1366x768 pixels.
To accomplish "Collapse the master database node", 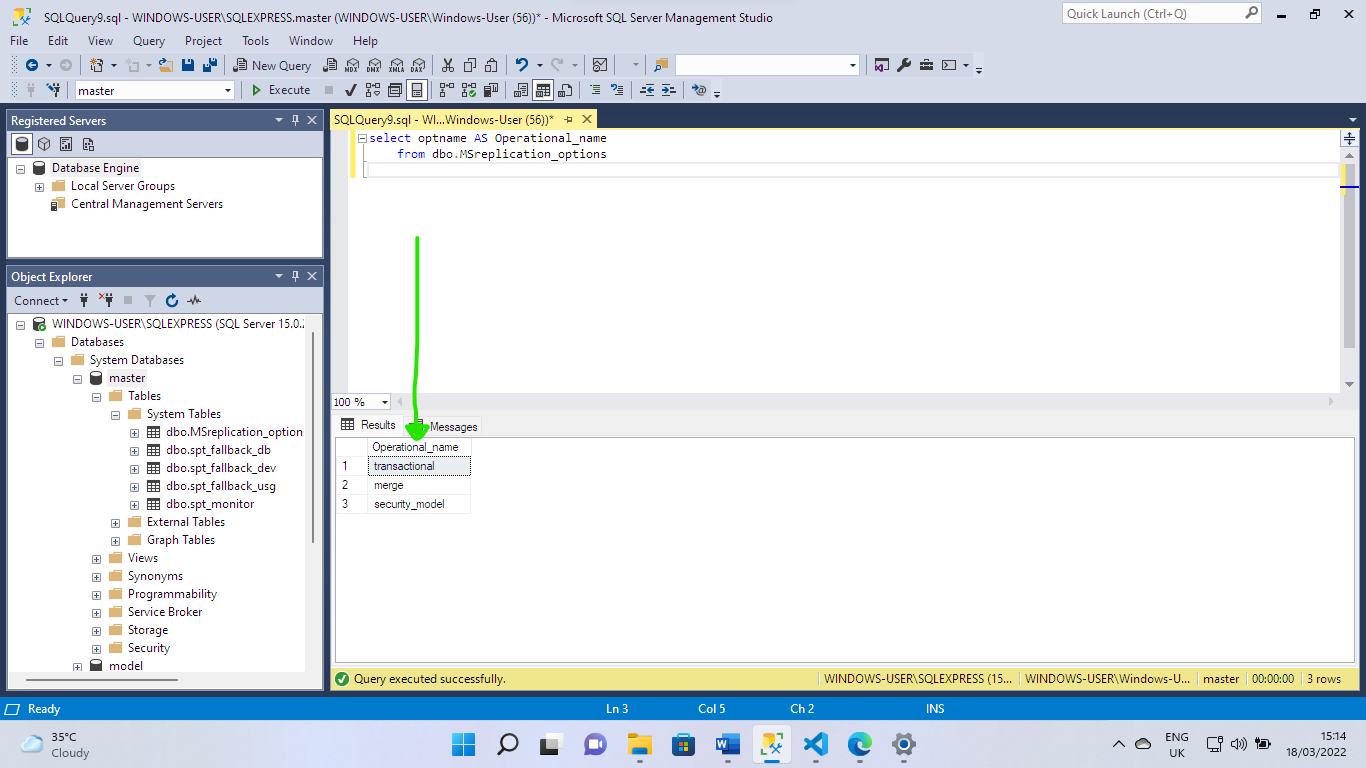I will coord(77,379).
